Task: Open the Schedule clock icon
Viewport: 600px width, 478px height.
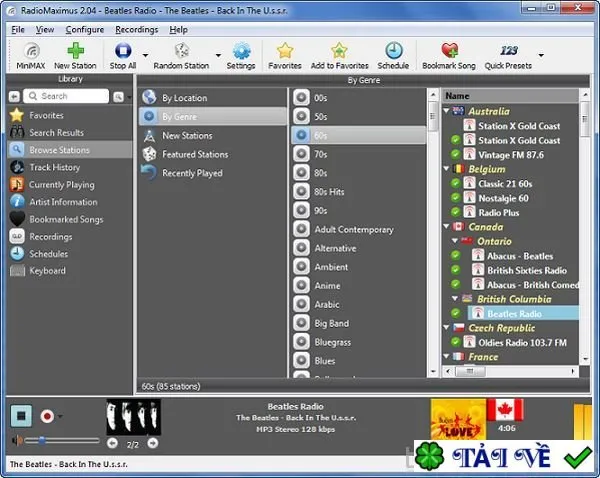Action: pyautogui.click(x=393, y=51)
